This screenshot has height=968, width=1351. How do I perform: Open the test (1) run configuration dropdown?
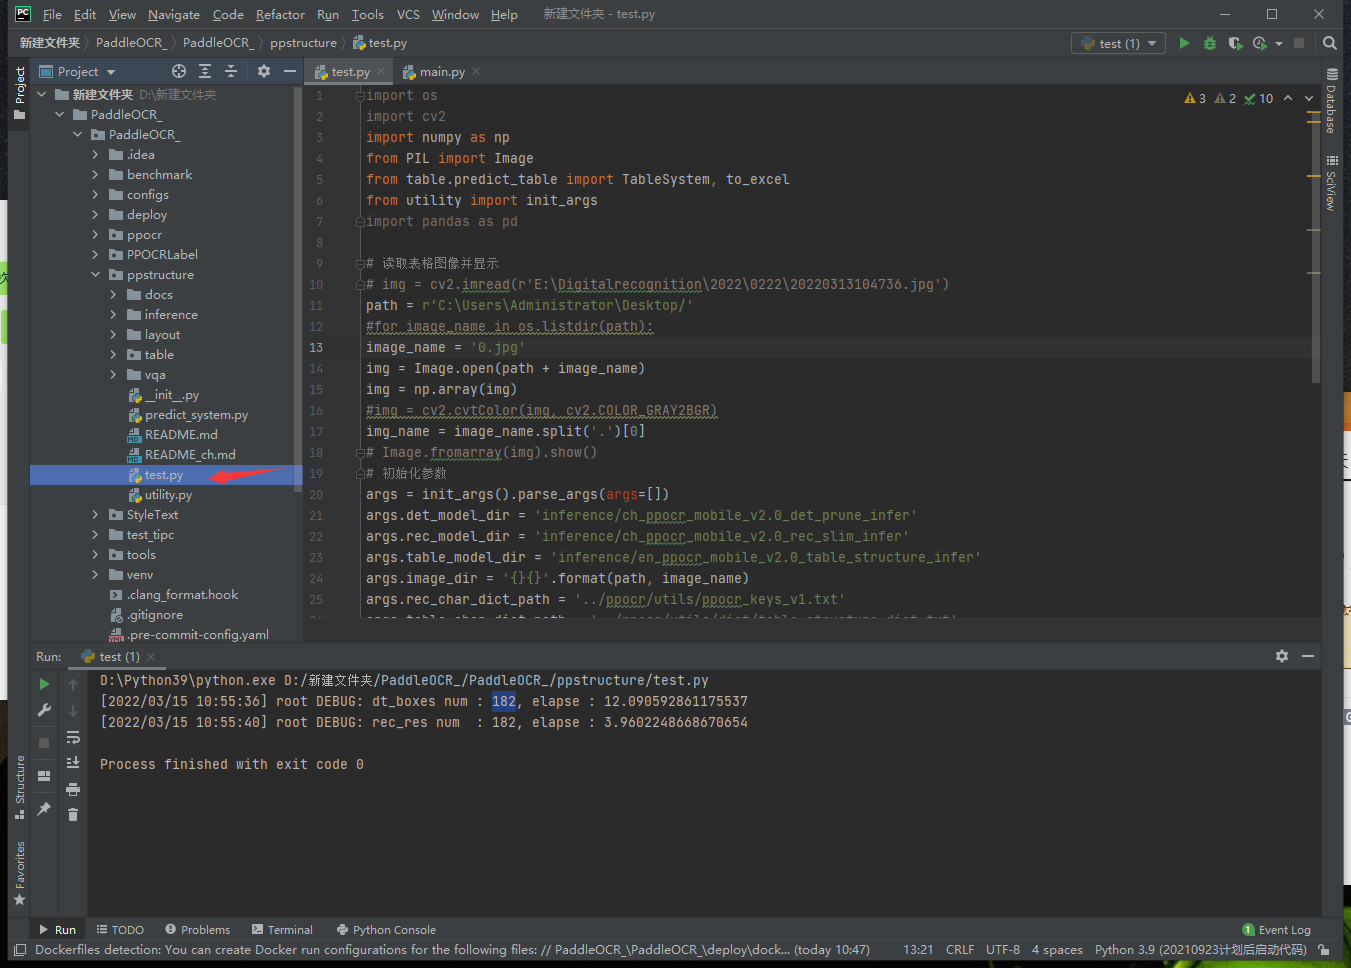(x=1118, y=43)
